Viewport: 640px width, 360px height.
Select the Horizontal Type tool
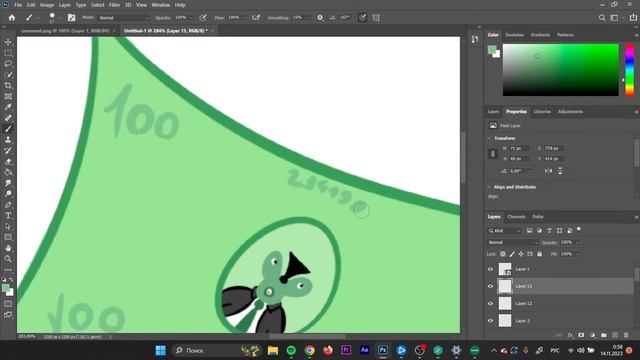point(8,216)
